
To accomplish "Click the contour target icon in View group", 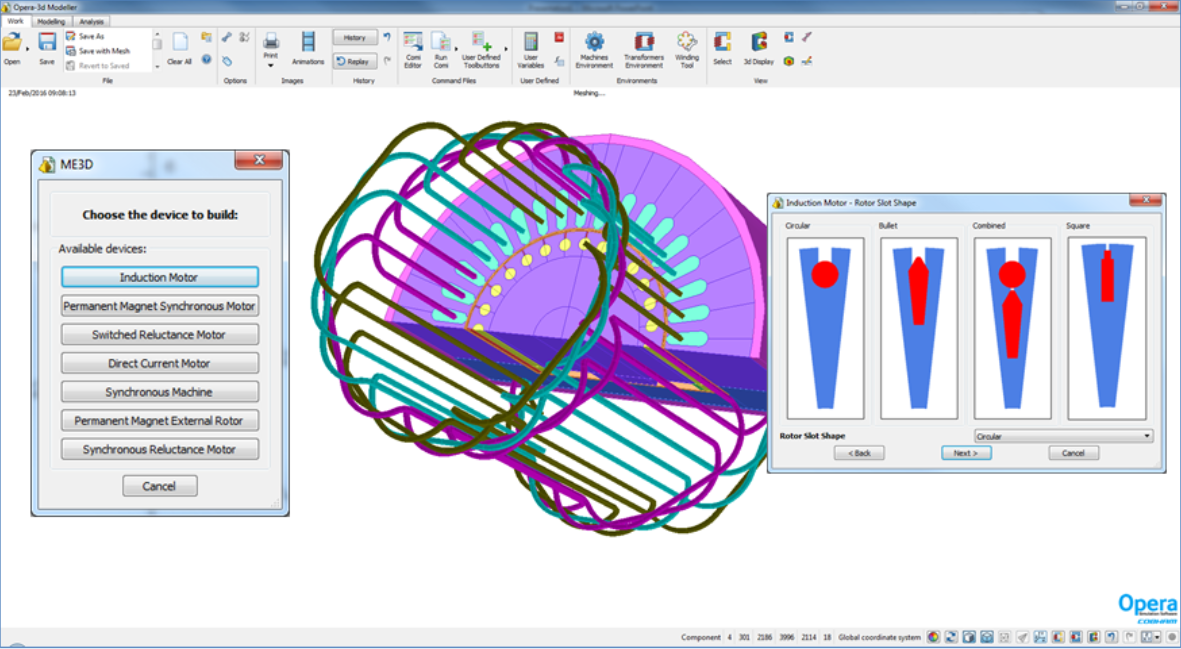I will pos(789,61).
